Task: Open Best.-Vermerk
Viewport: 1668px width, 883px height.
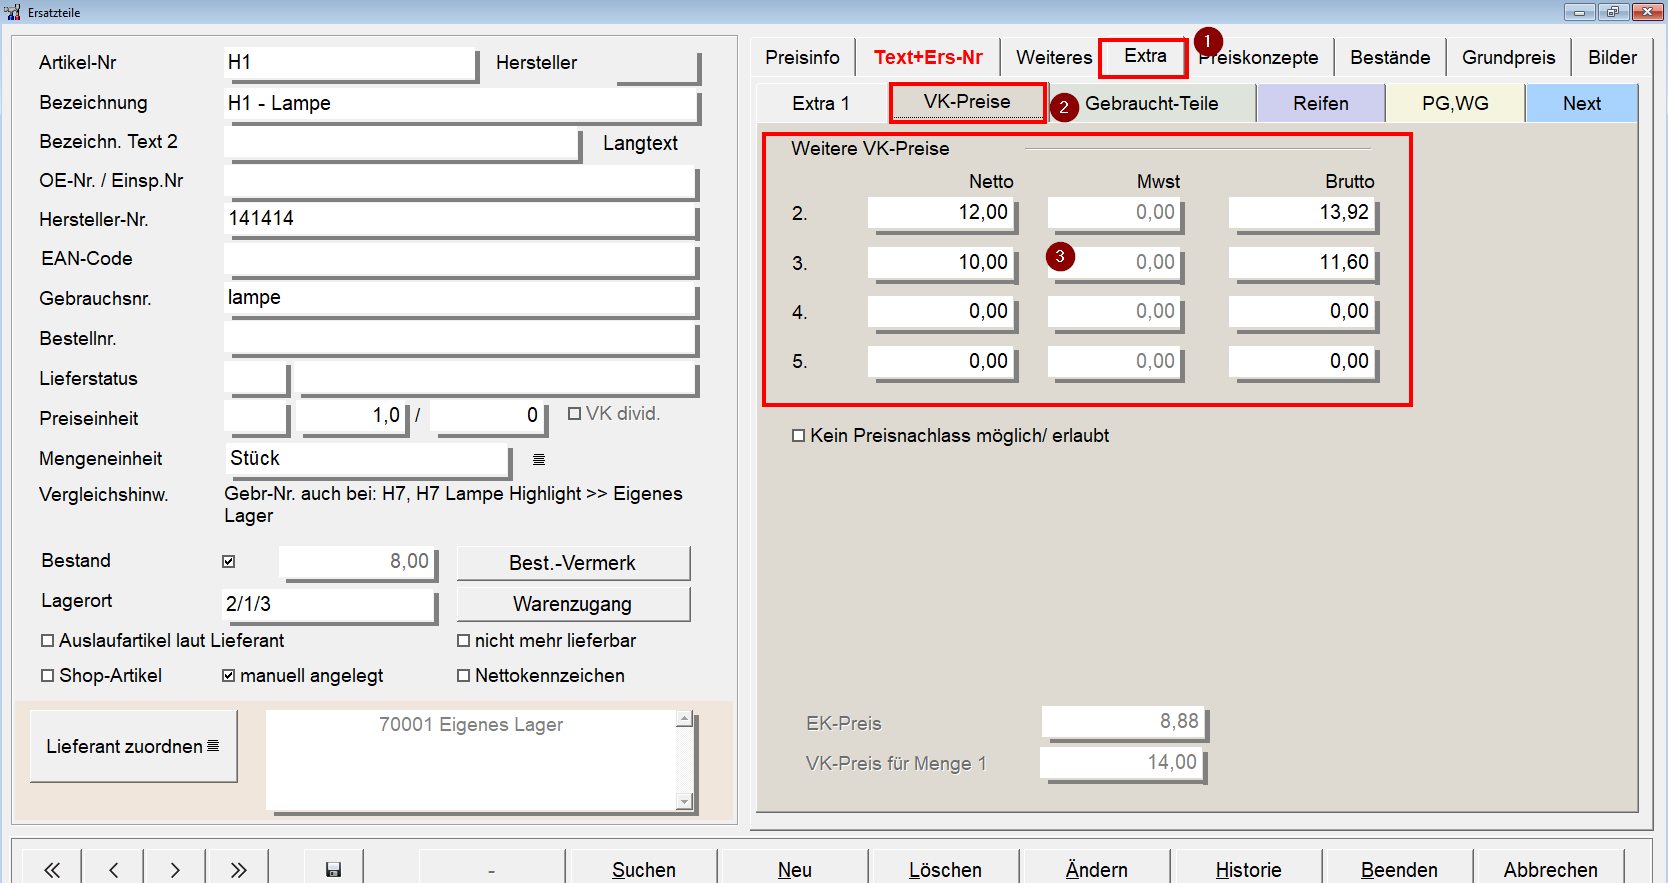Action: (x=573, y=563)
